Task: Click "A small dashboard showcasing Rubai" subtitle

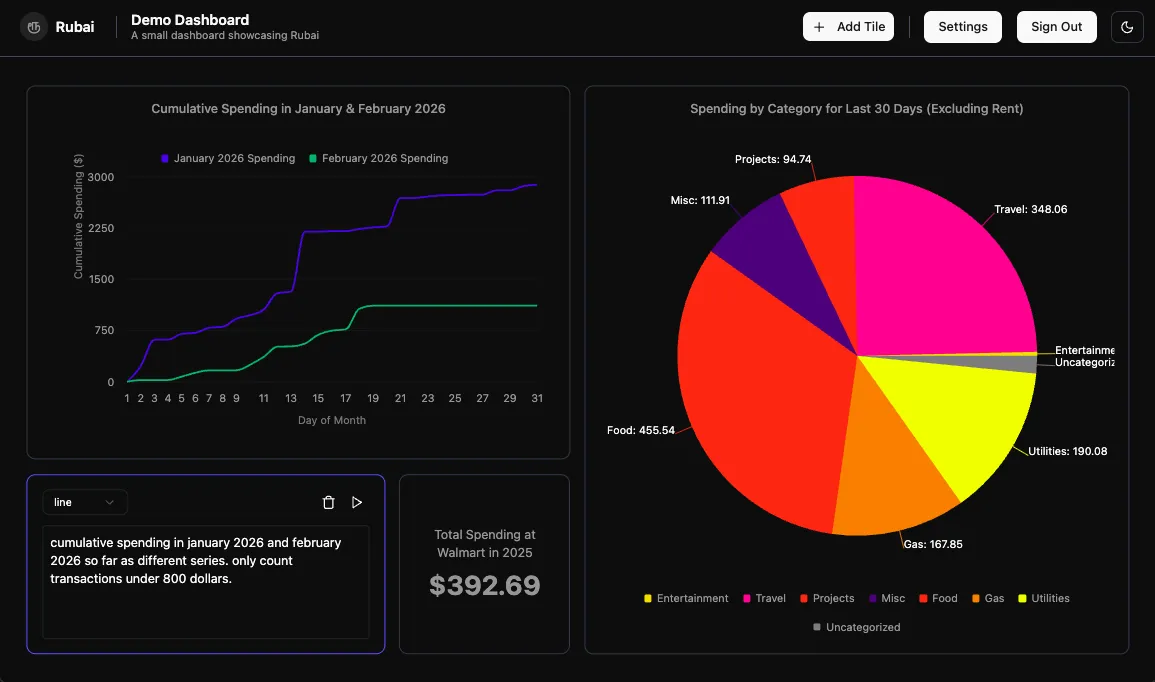Action: point(225,35)
